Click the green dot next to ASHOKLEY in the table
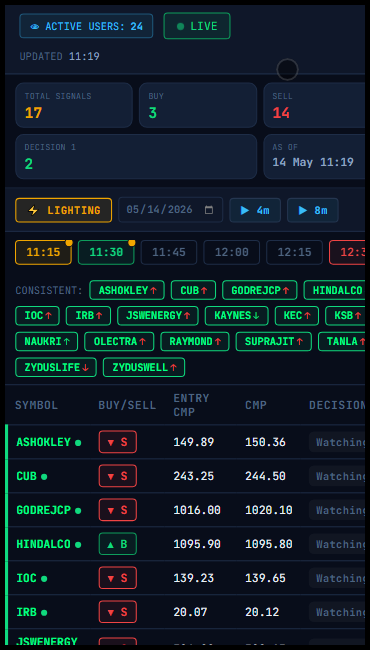370x650 pixels. coord(78,443)
